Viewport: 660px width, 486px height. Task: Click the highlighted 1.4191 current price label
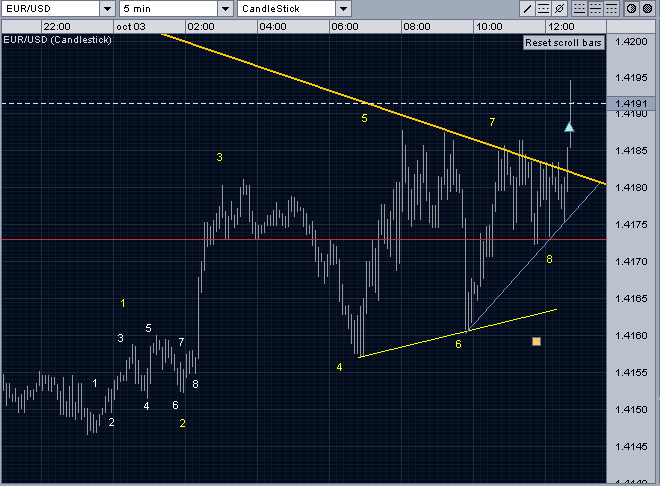coord(631,104)
